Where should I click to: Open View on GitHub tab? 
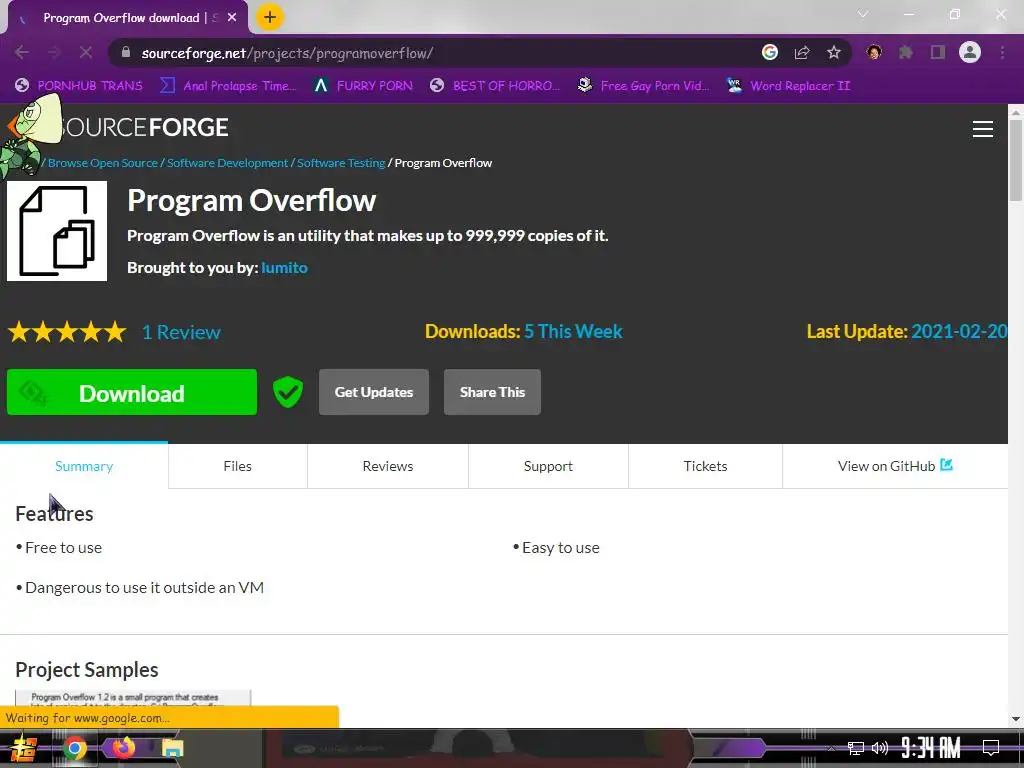[895, 466]
